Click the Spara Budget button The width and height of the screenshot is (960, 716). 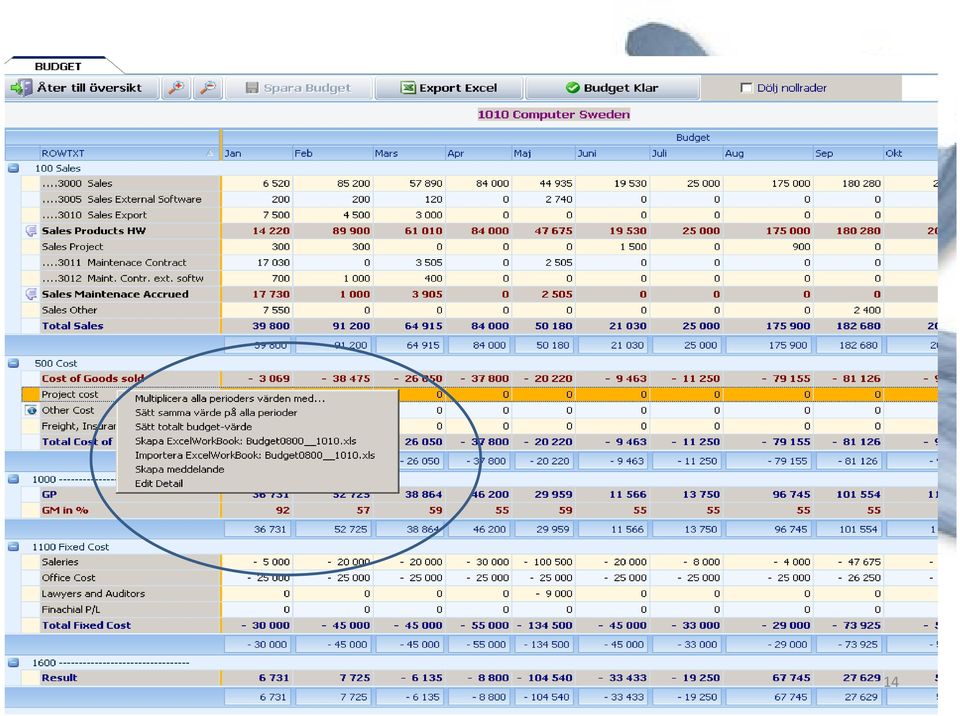[x=299, y=88]
